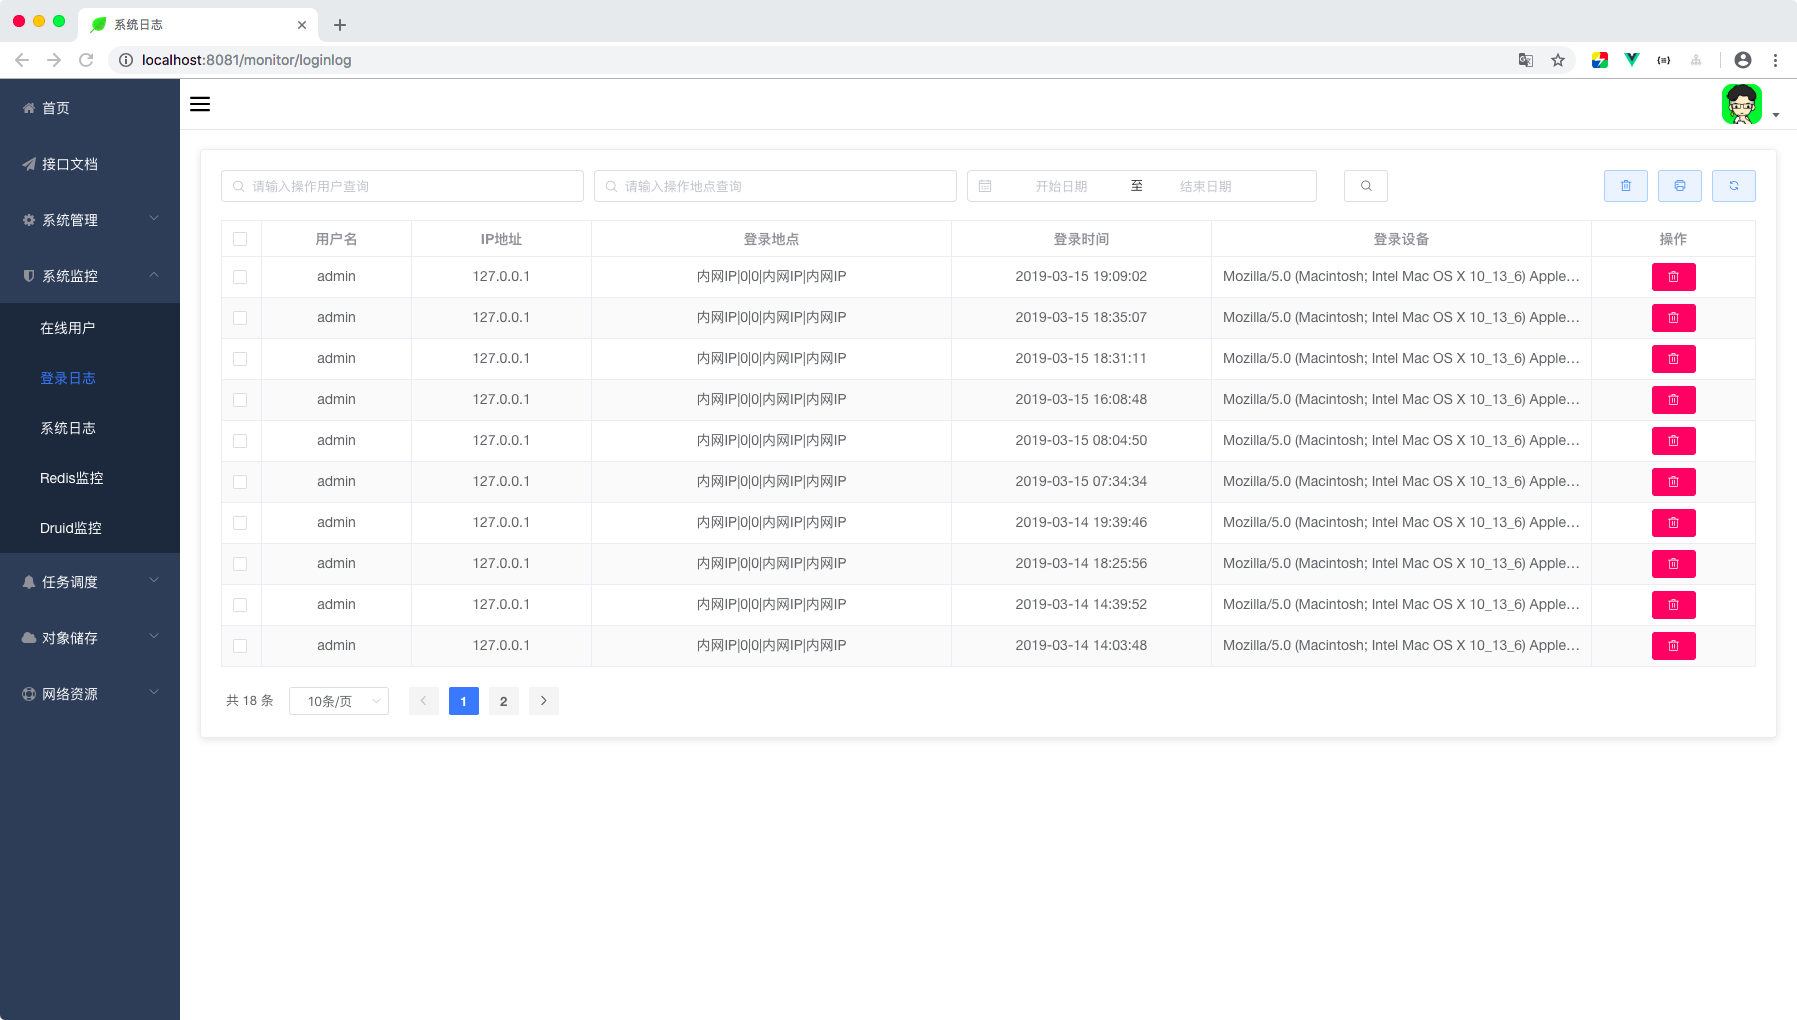Open a new browser tab

pyautogui.click(x=340, y=25)
